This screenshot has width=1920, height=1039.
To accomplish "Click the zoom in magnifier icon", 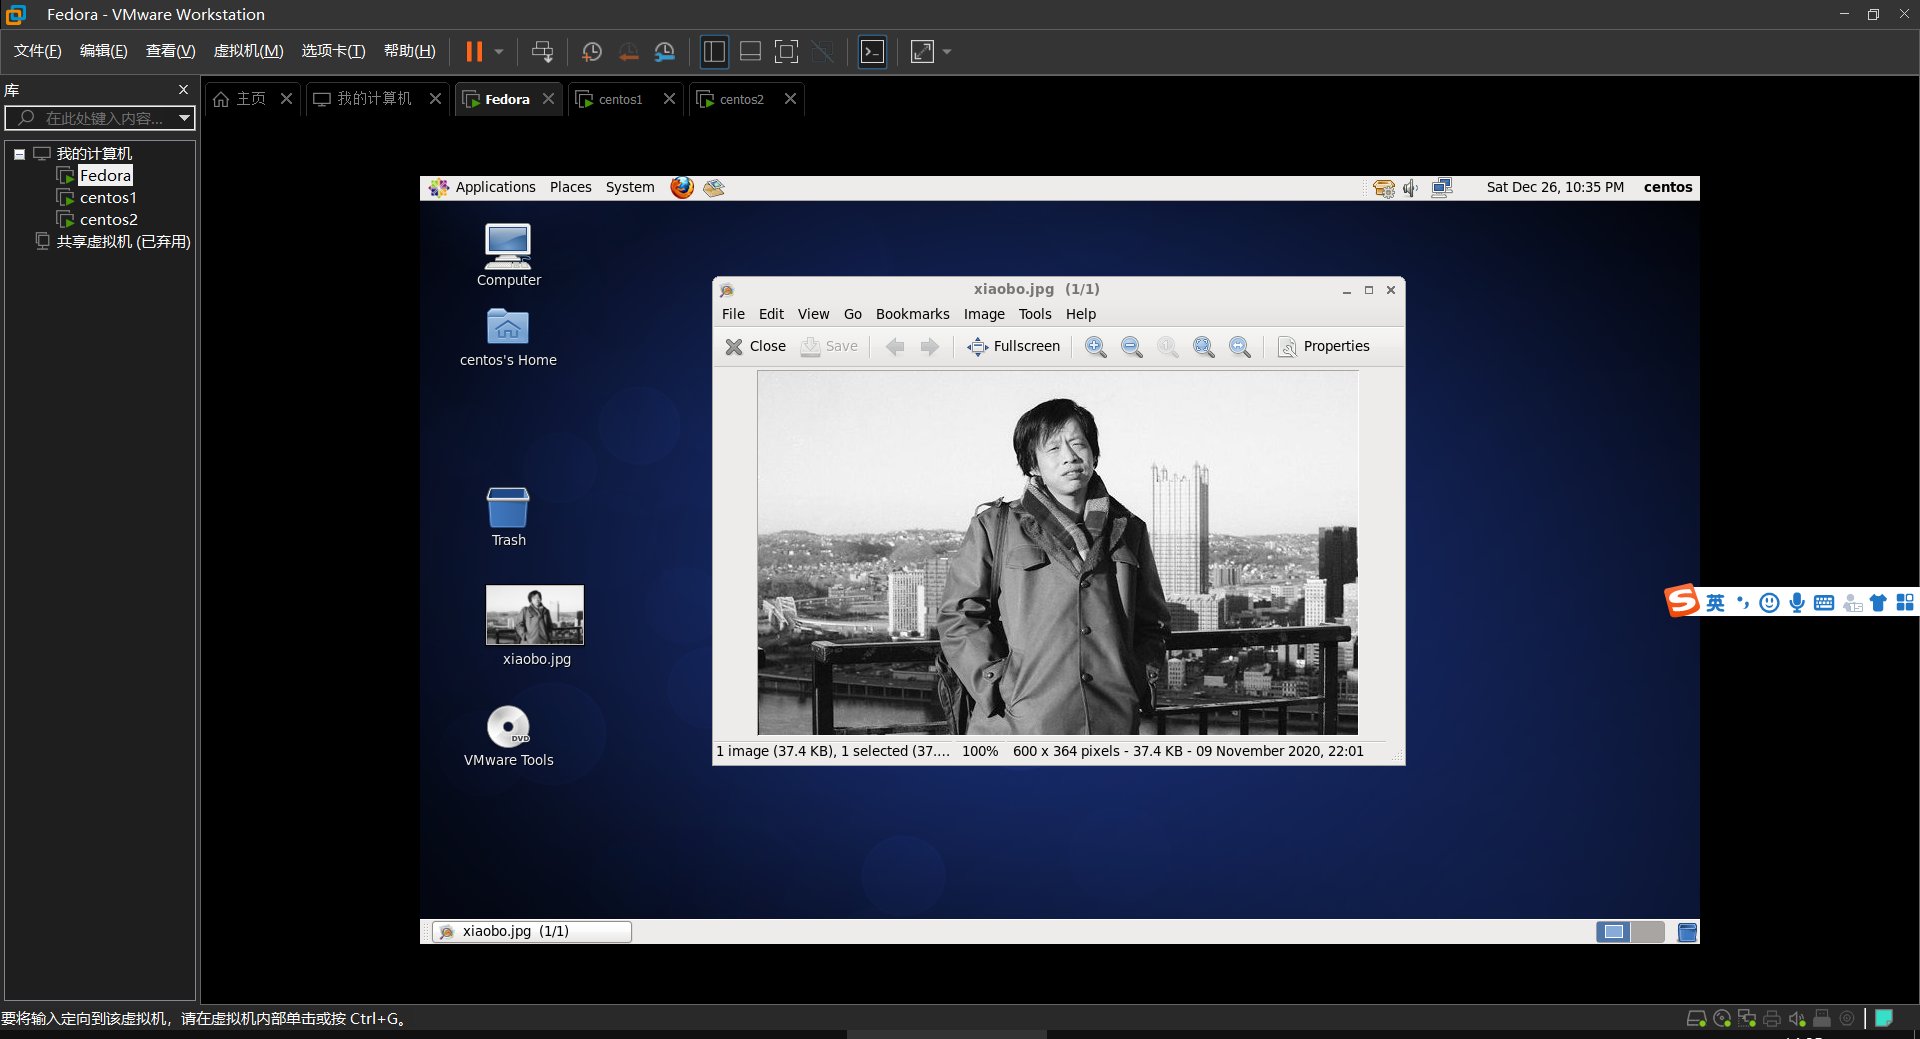I will click(1096, 346).
